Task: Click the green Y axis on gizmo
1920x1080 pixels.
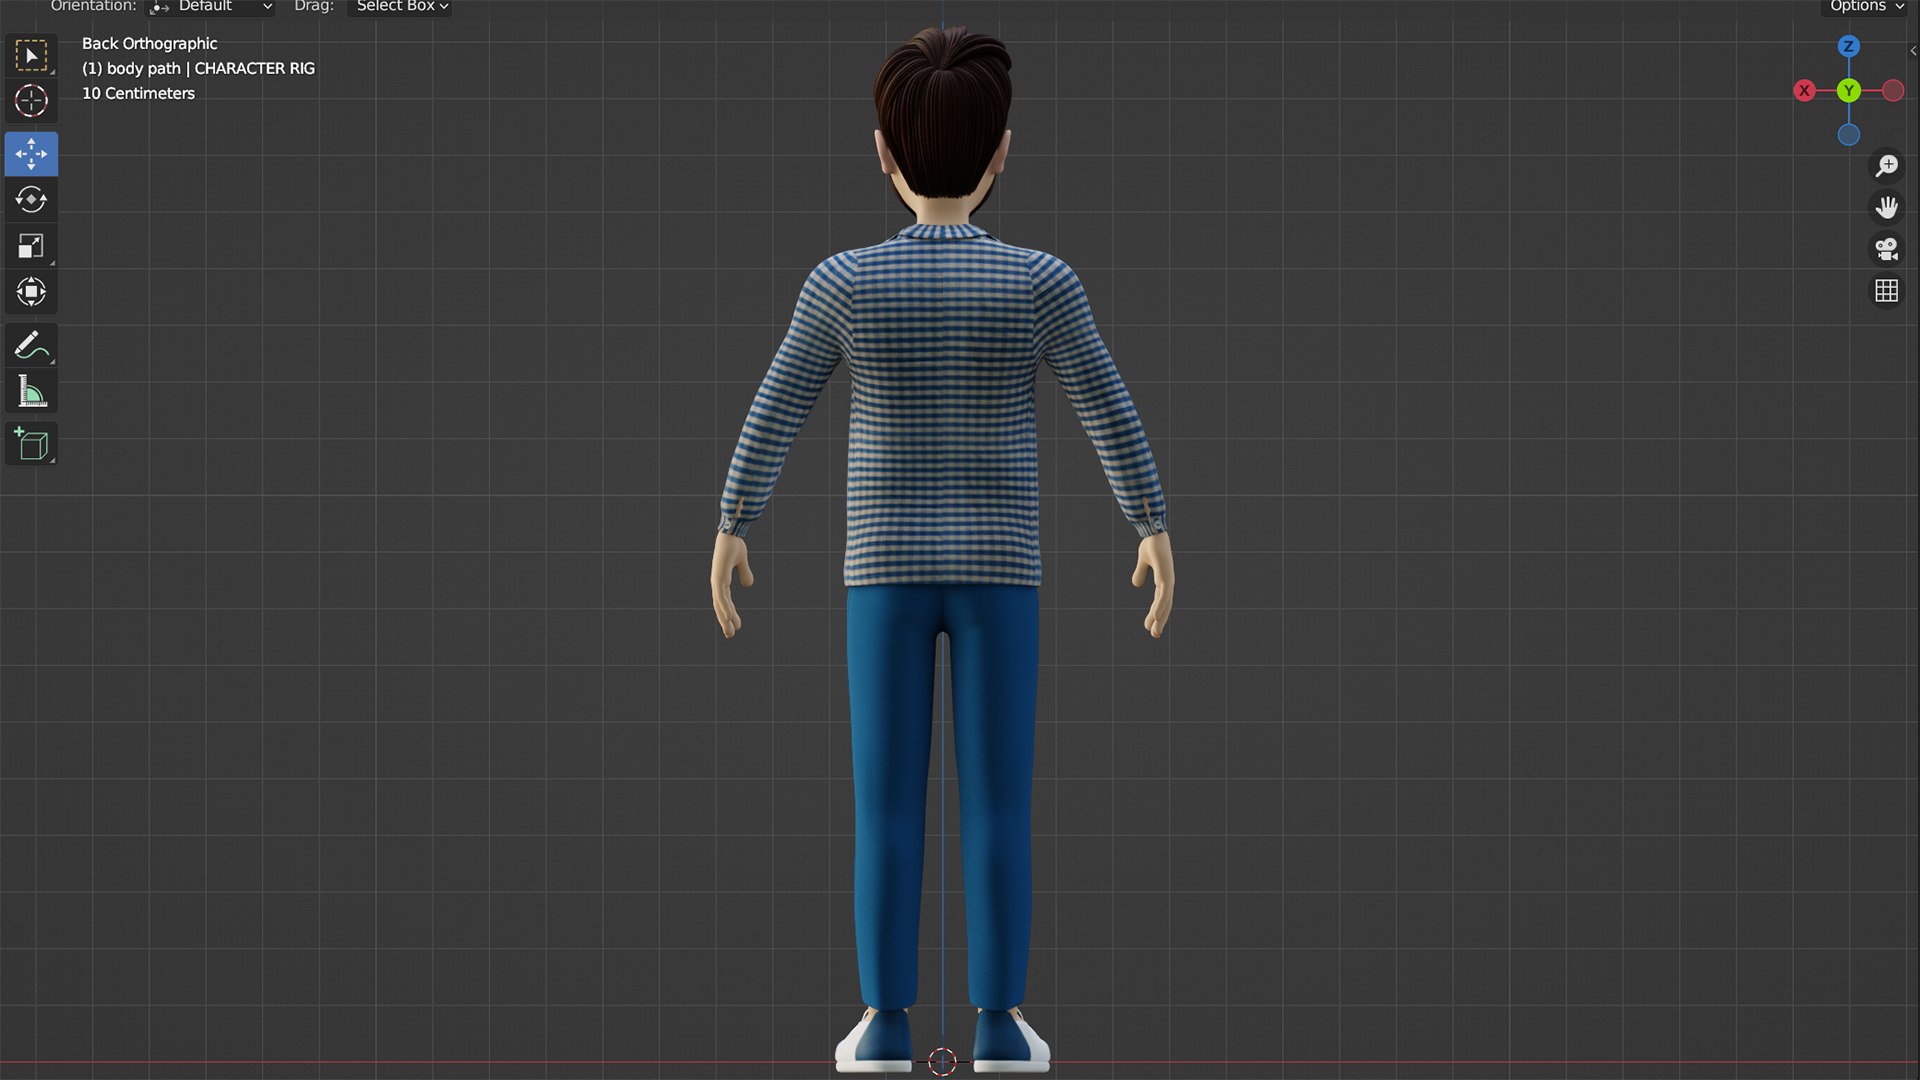Action: 1848,91
